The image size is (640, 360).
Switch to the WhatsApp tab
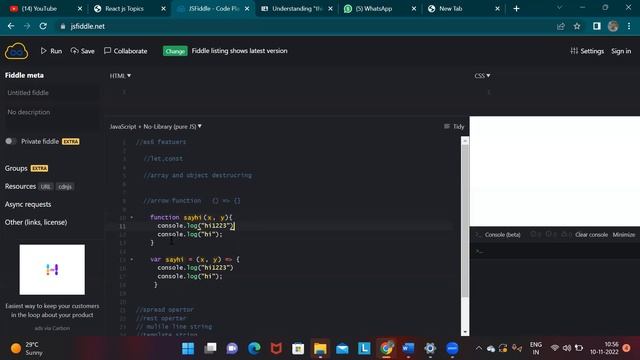(380, 9)
